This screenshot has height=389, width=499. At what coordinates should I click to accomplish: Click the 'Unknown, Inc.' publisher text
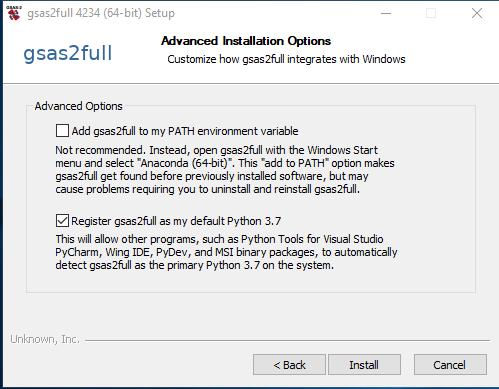click(45, 339)
